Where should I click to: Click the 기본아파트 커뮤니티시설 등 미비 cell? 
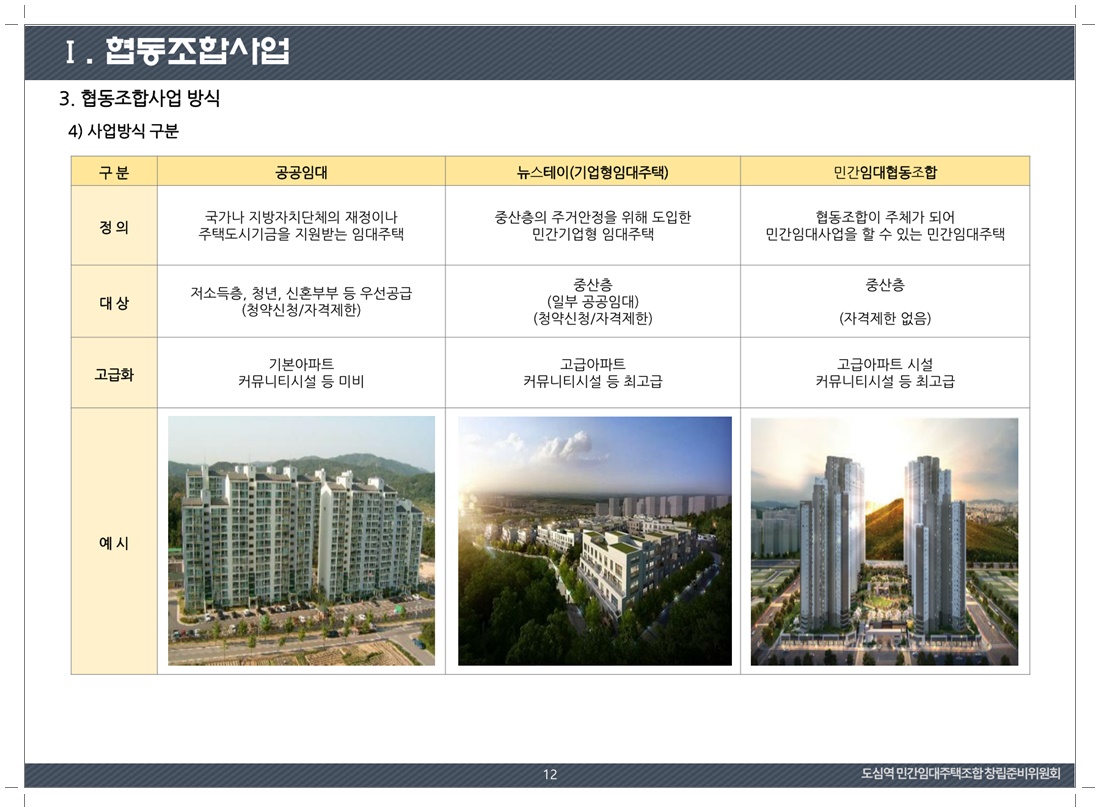(301, 373)
